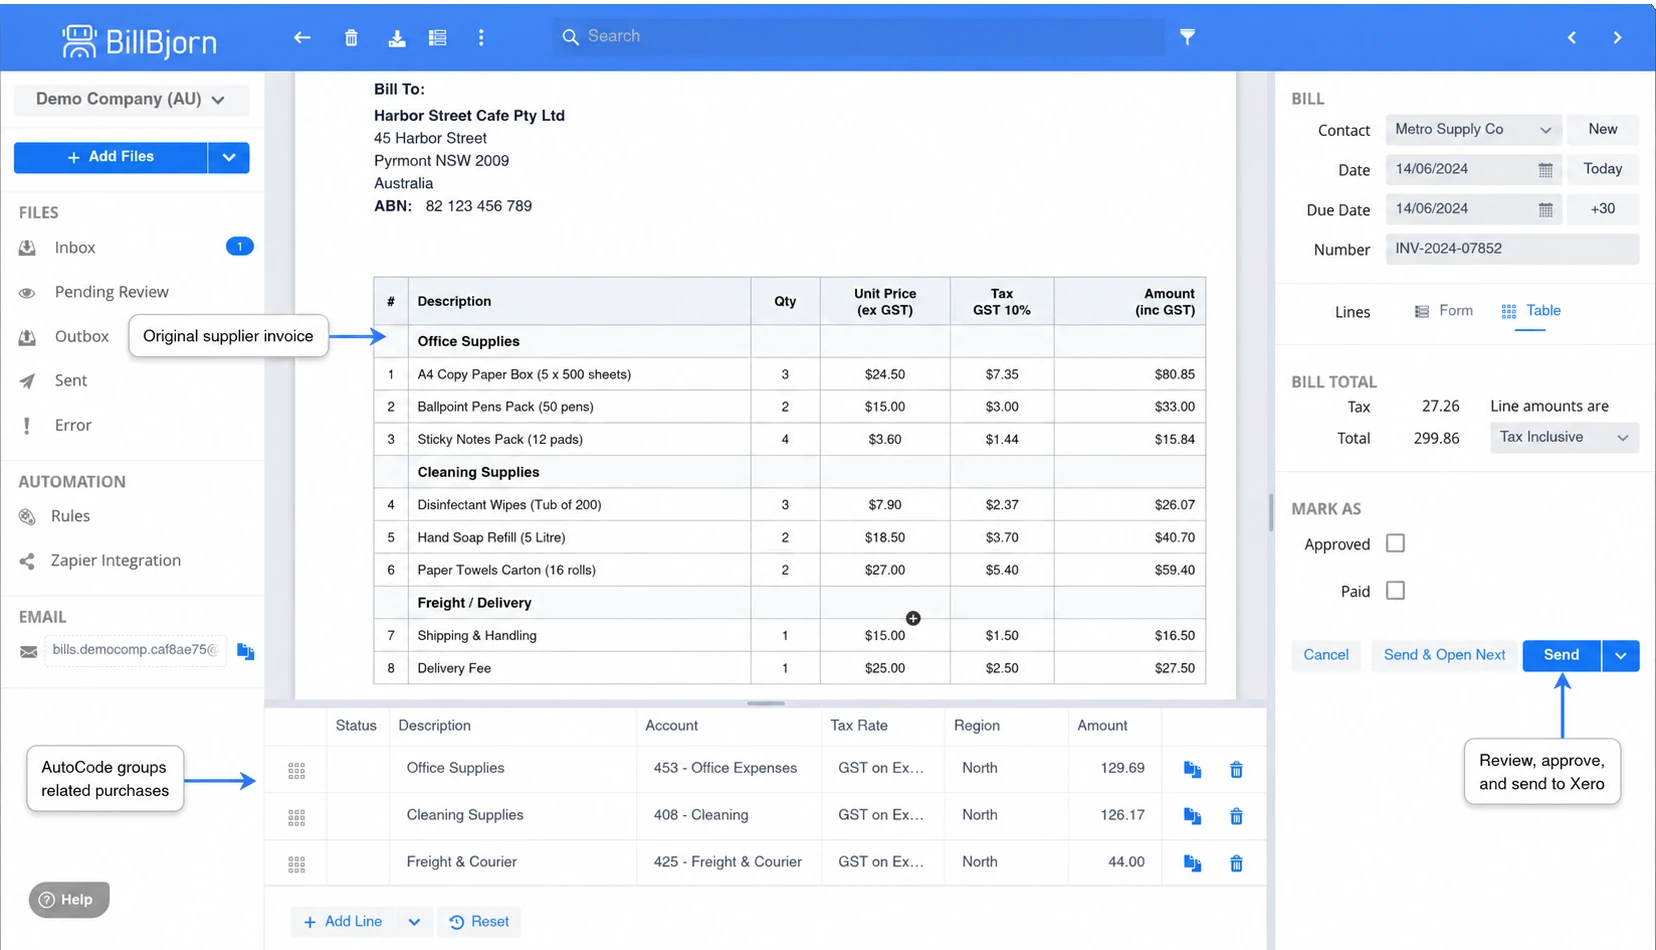Expand the Demo Company (AU) selector
This screenshot has height=950, width=1656.
[x=131, y=99]
